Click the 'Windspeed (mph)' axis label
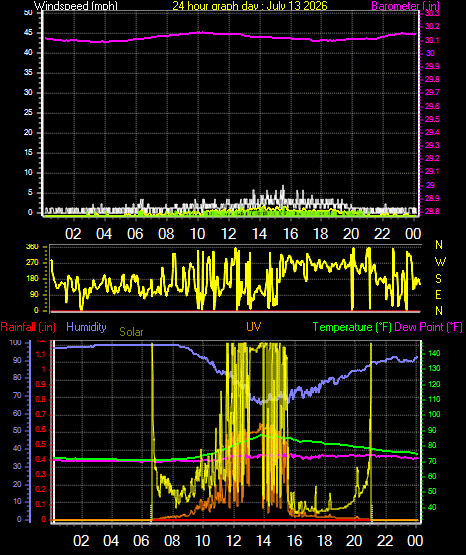466x555 pixels. tap(75, 6)
